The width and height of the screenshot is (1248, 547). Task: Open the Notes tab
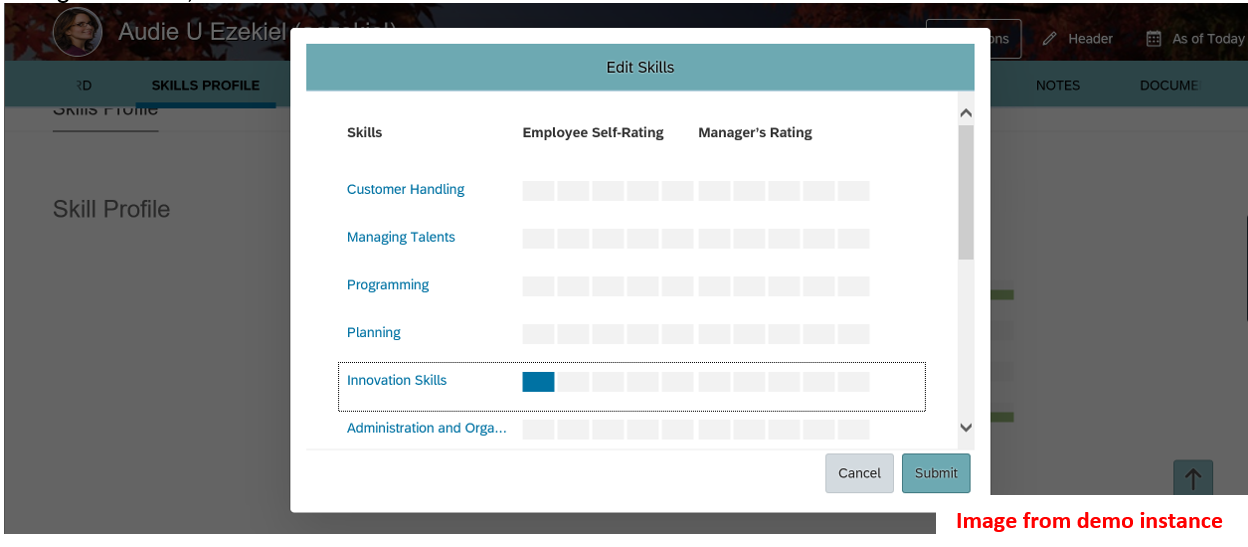pos(1058,85)
